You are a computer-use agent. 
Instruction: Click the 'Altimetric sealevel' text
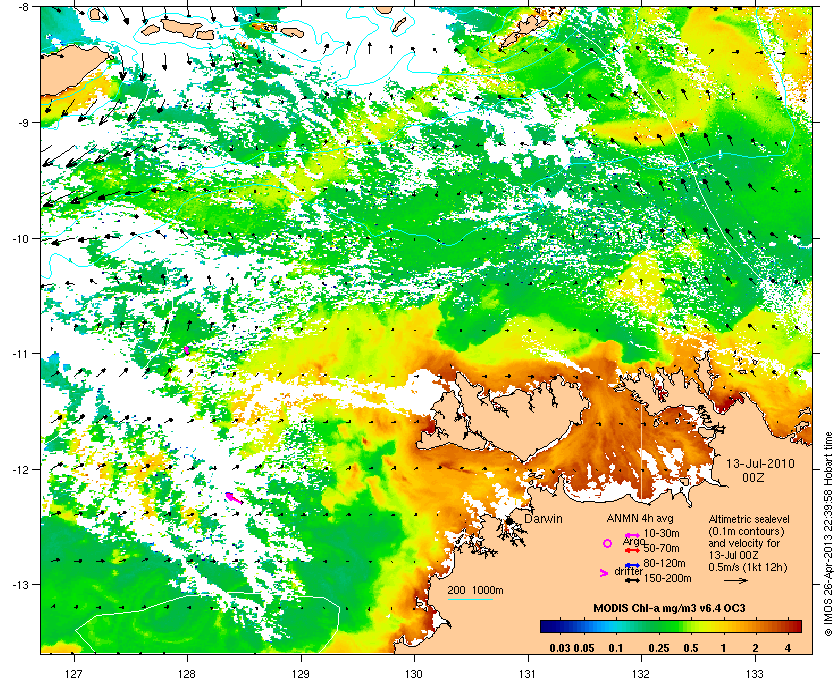(749, 519)
